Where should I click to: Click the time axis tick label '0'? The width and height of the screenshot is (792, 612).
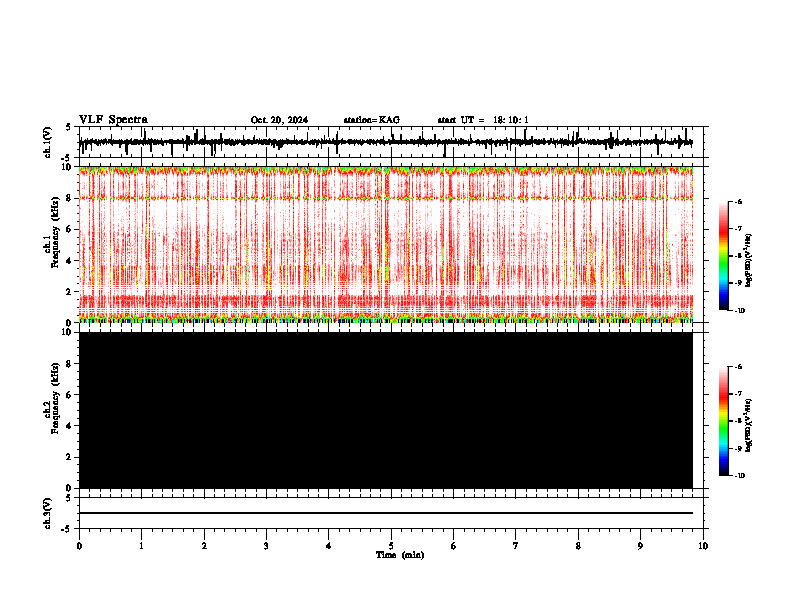pos(79,546)
